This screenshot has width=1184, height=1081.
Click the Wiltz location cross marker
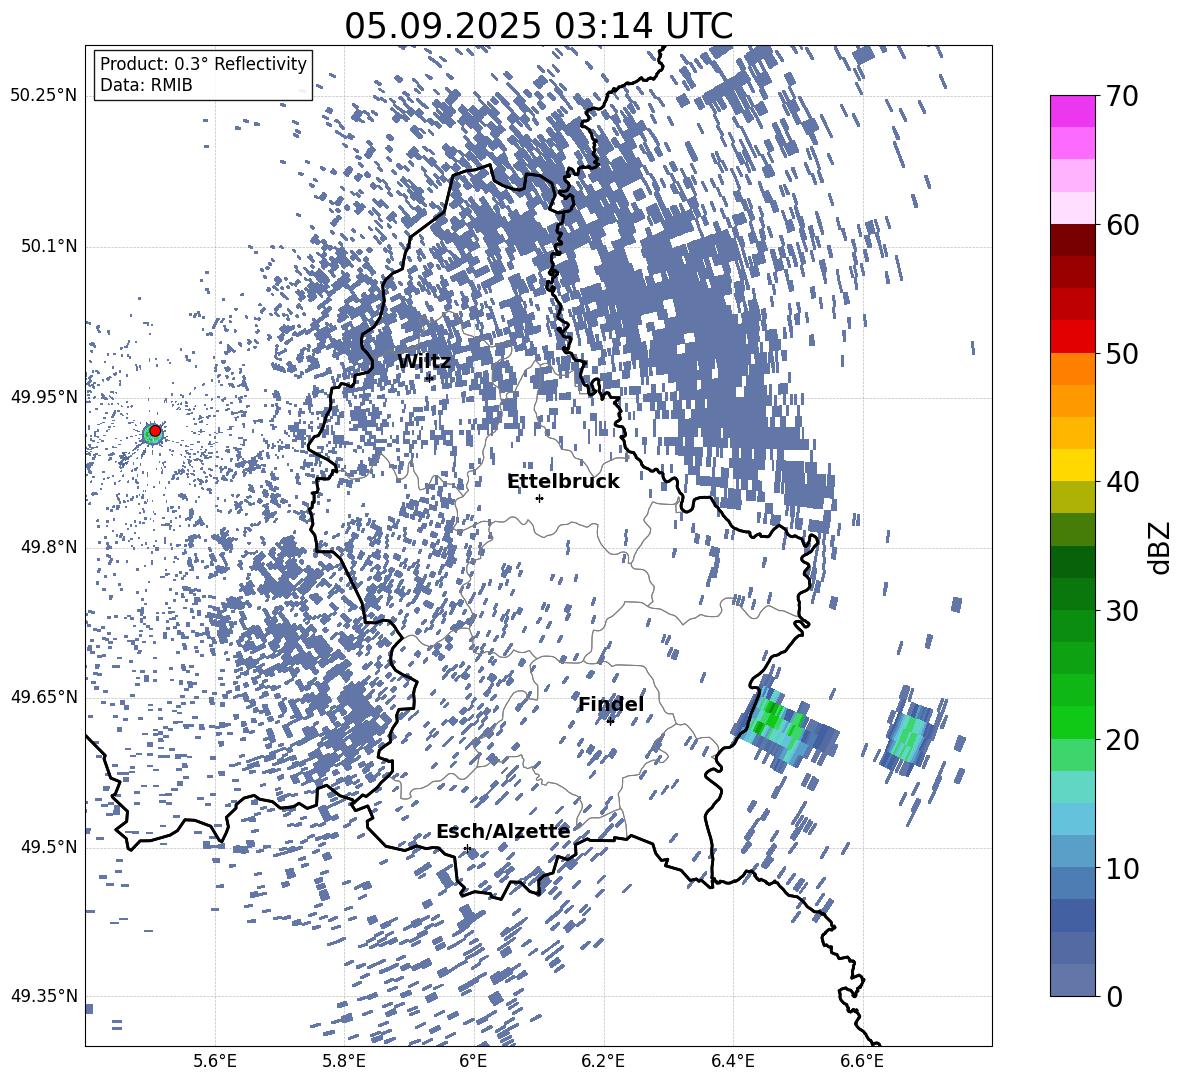[x=429, y=377]
